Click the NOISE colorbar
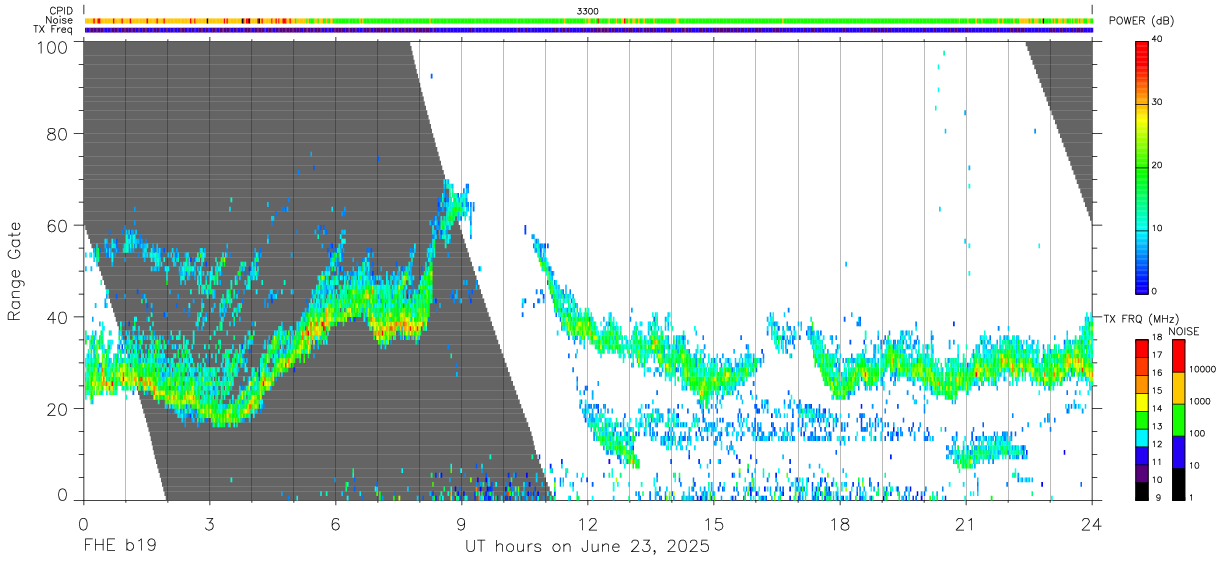This screenshot has width=1228, height=567. 1178,419
